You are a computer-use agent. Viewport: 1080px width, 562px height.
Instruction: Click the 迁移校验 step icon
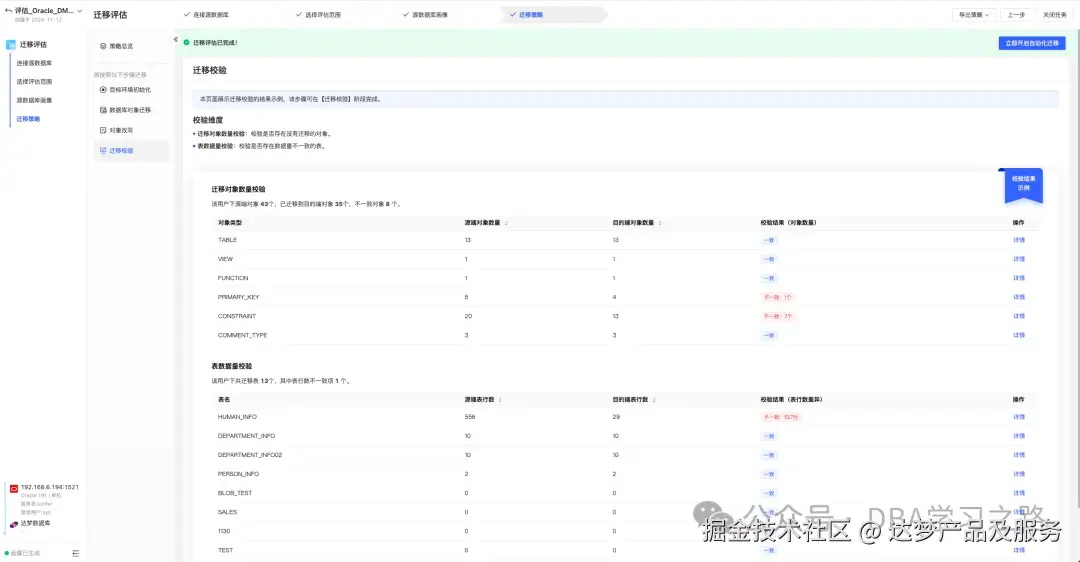[x=103, y=151]
